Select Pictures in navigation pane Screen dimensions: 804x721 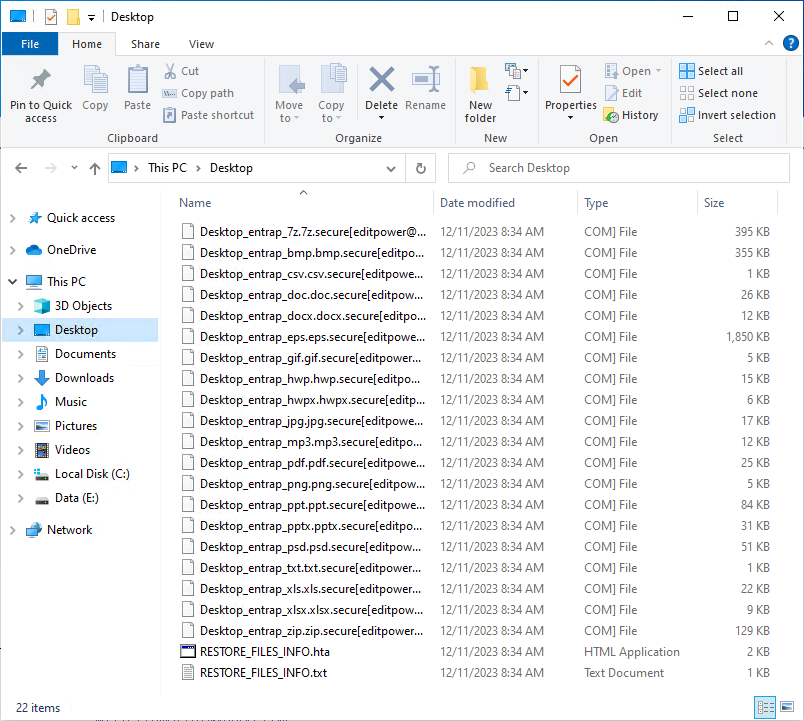[75, 426]
